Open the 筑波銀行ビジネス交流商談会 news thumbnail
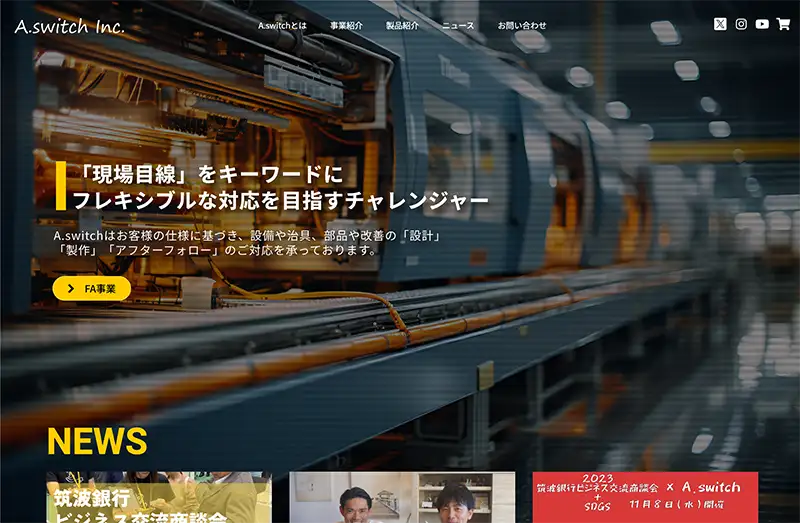The height and width of the screenshot is (523, 800). tap(159, 498)
